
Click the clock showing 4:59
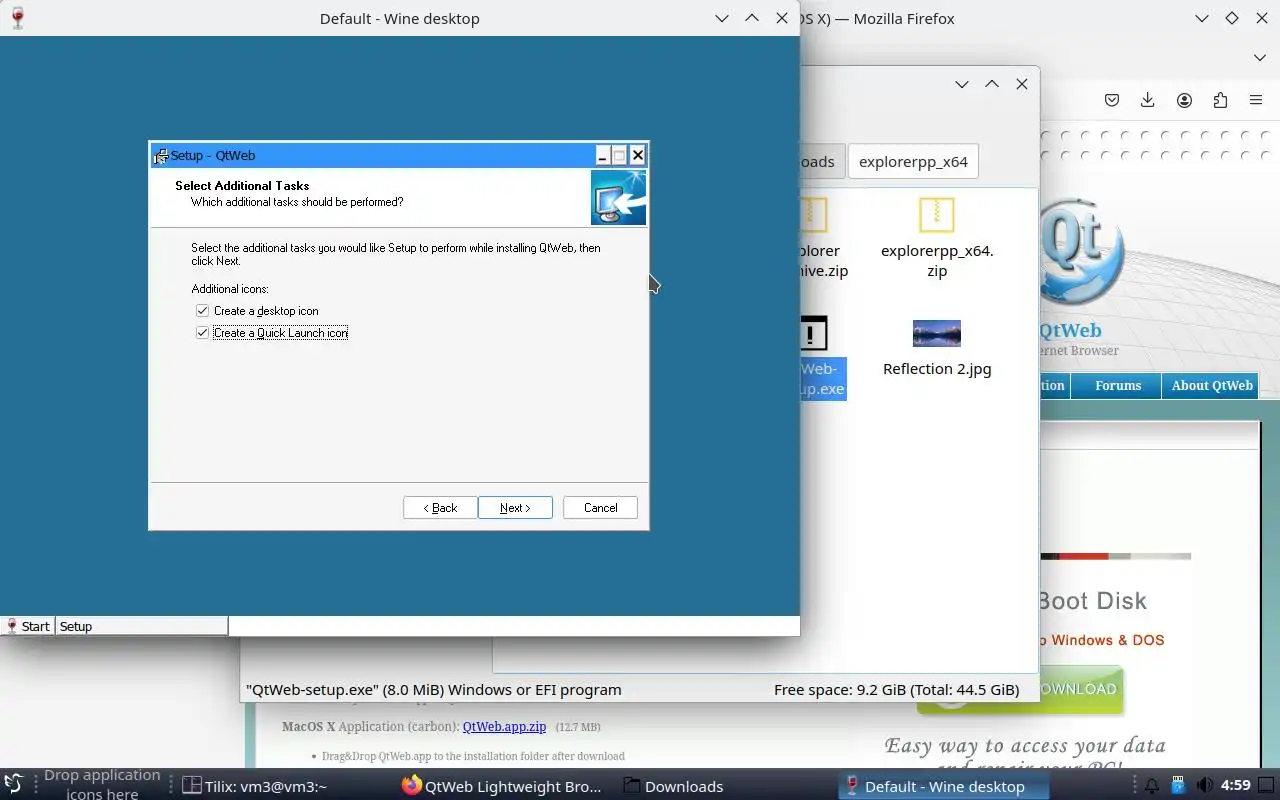pos(1236,786)
